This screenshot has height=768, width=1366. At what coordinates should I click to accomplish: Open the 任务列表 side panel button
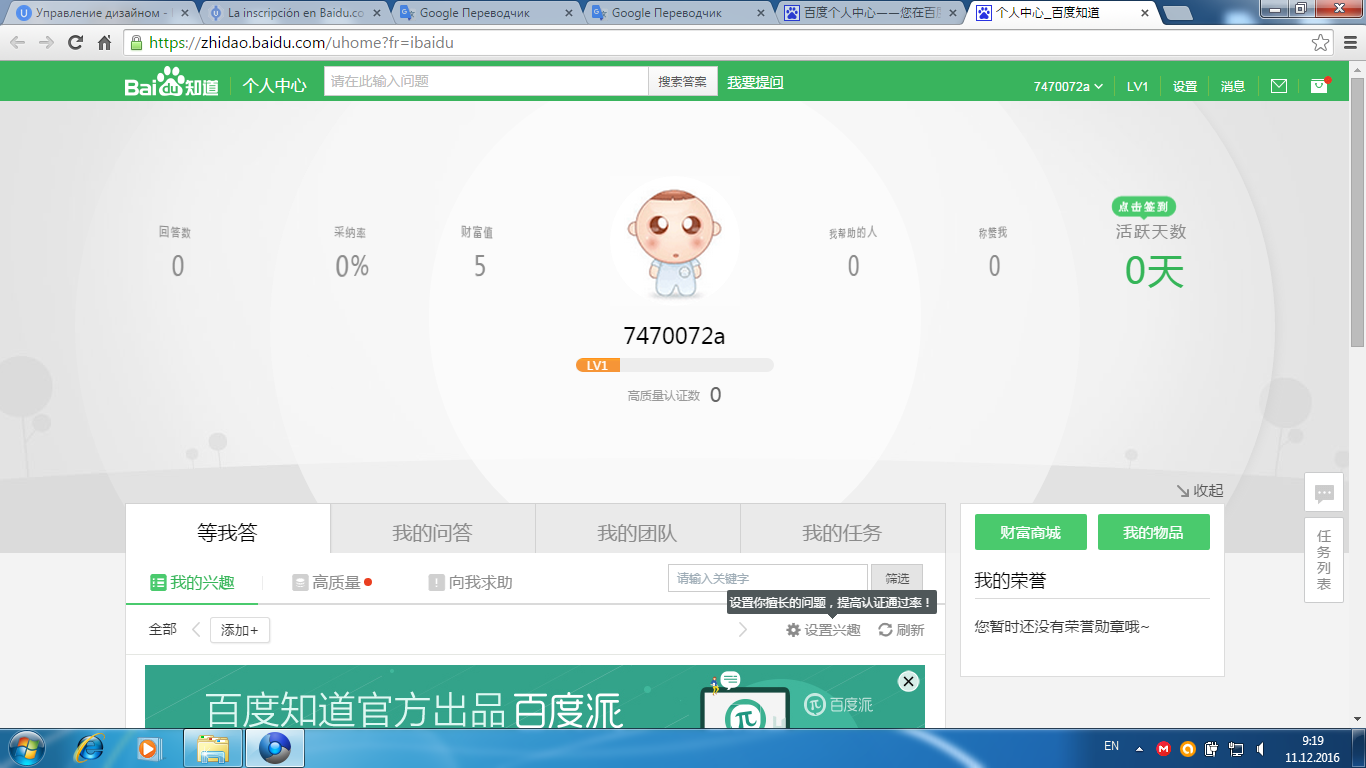pos(1324,560)
